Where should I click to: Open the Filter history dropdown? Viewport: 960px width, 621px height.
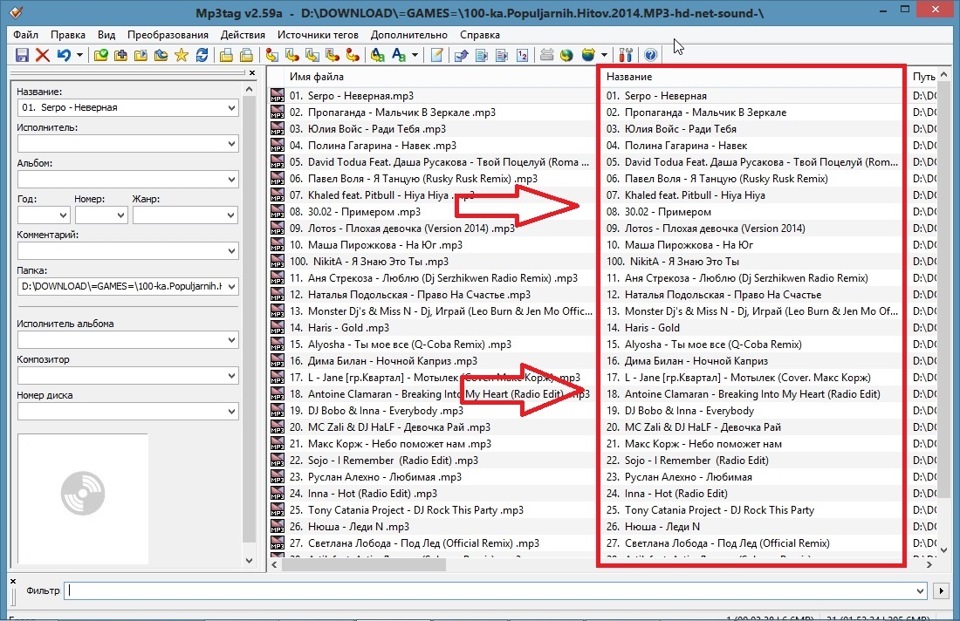point(920,591)
